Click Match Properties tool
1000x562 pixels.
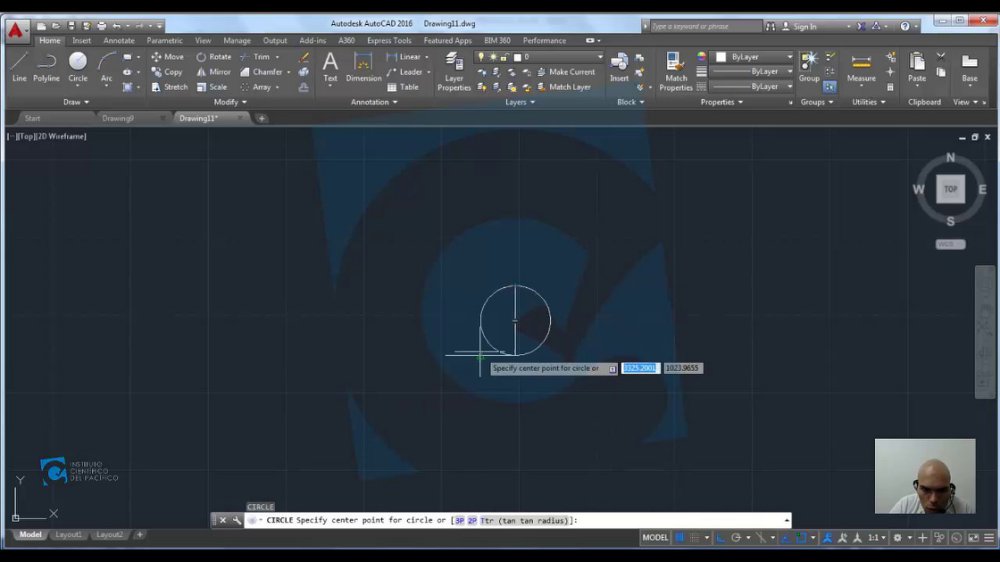tap(675, 71)
